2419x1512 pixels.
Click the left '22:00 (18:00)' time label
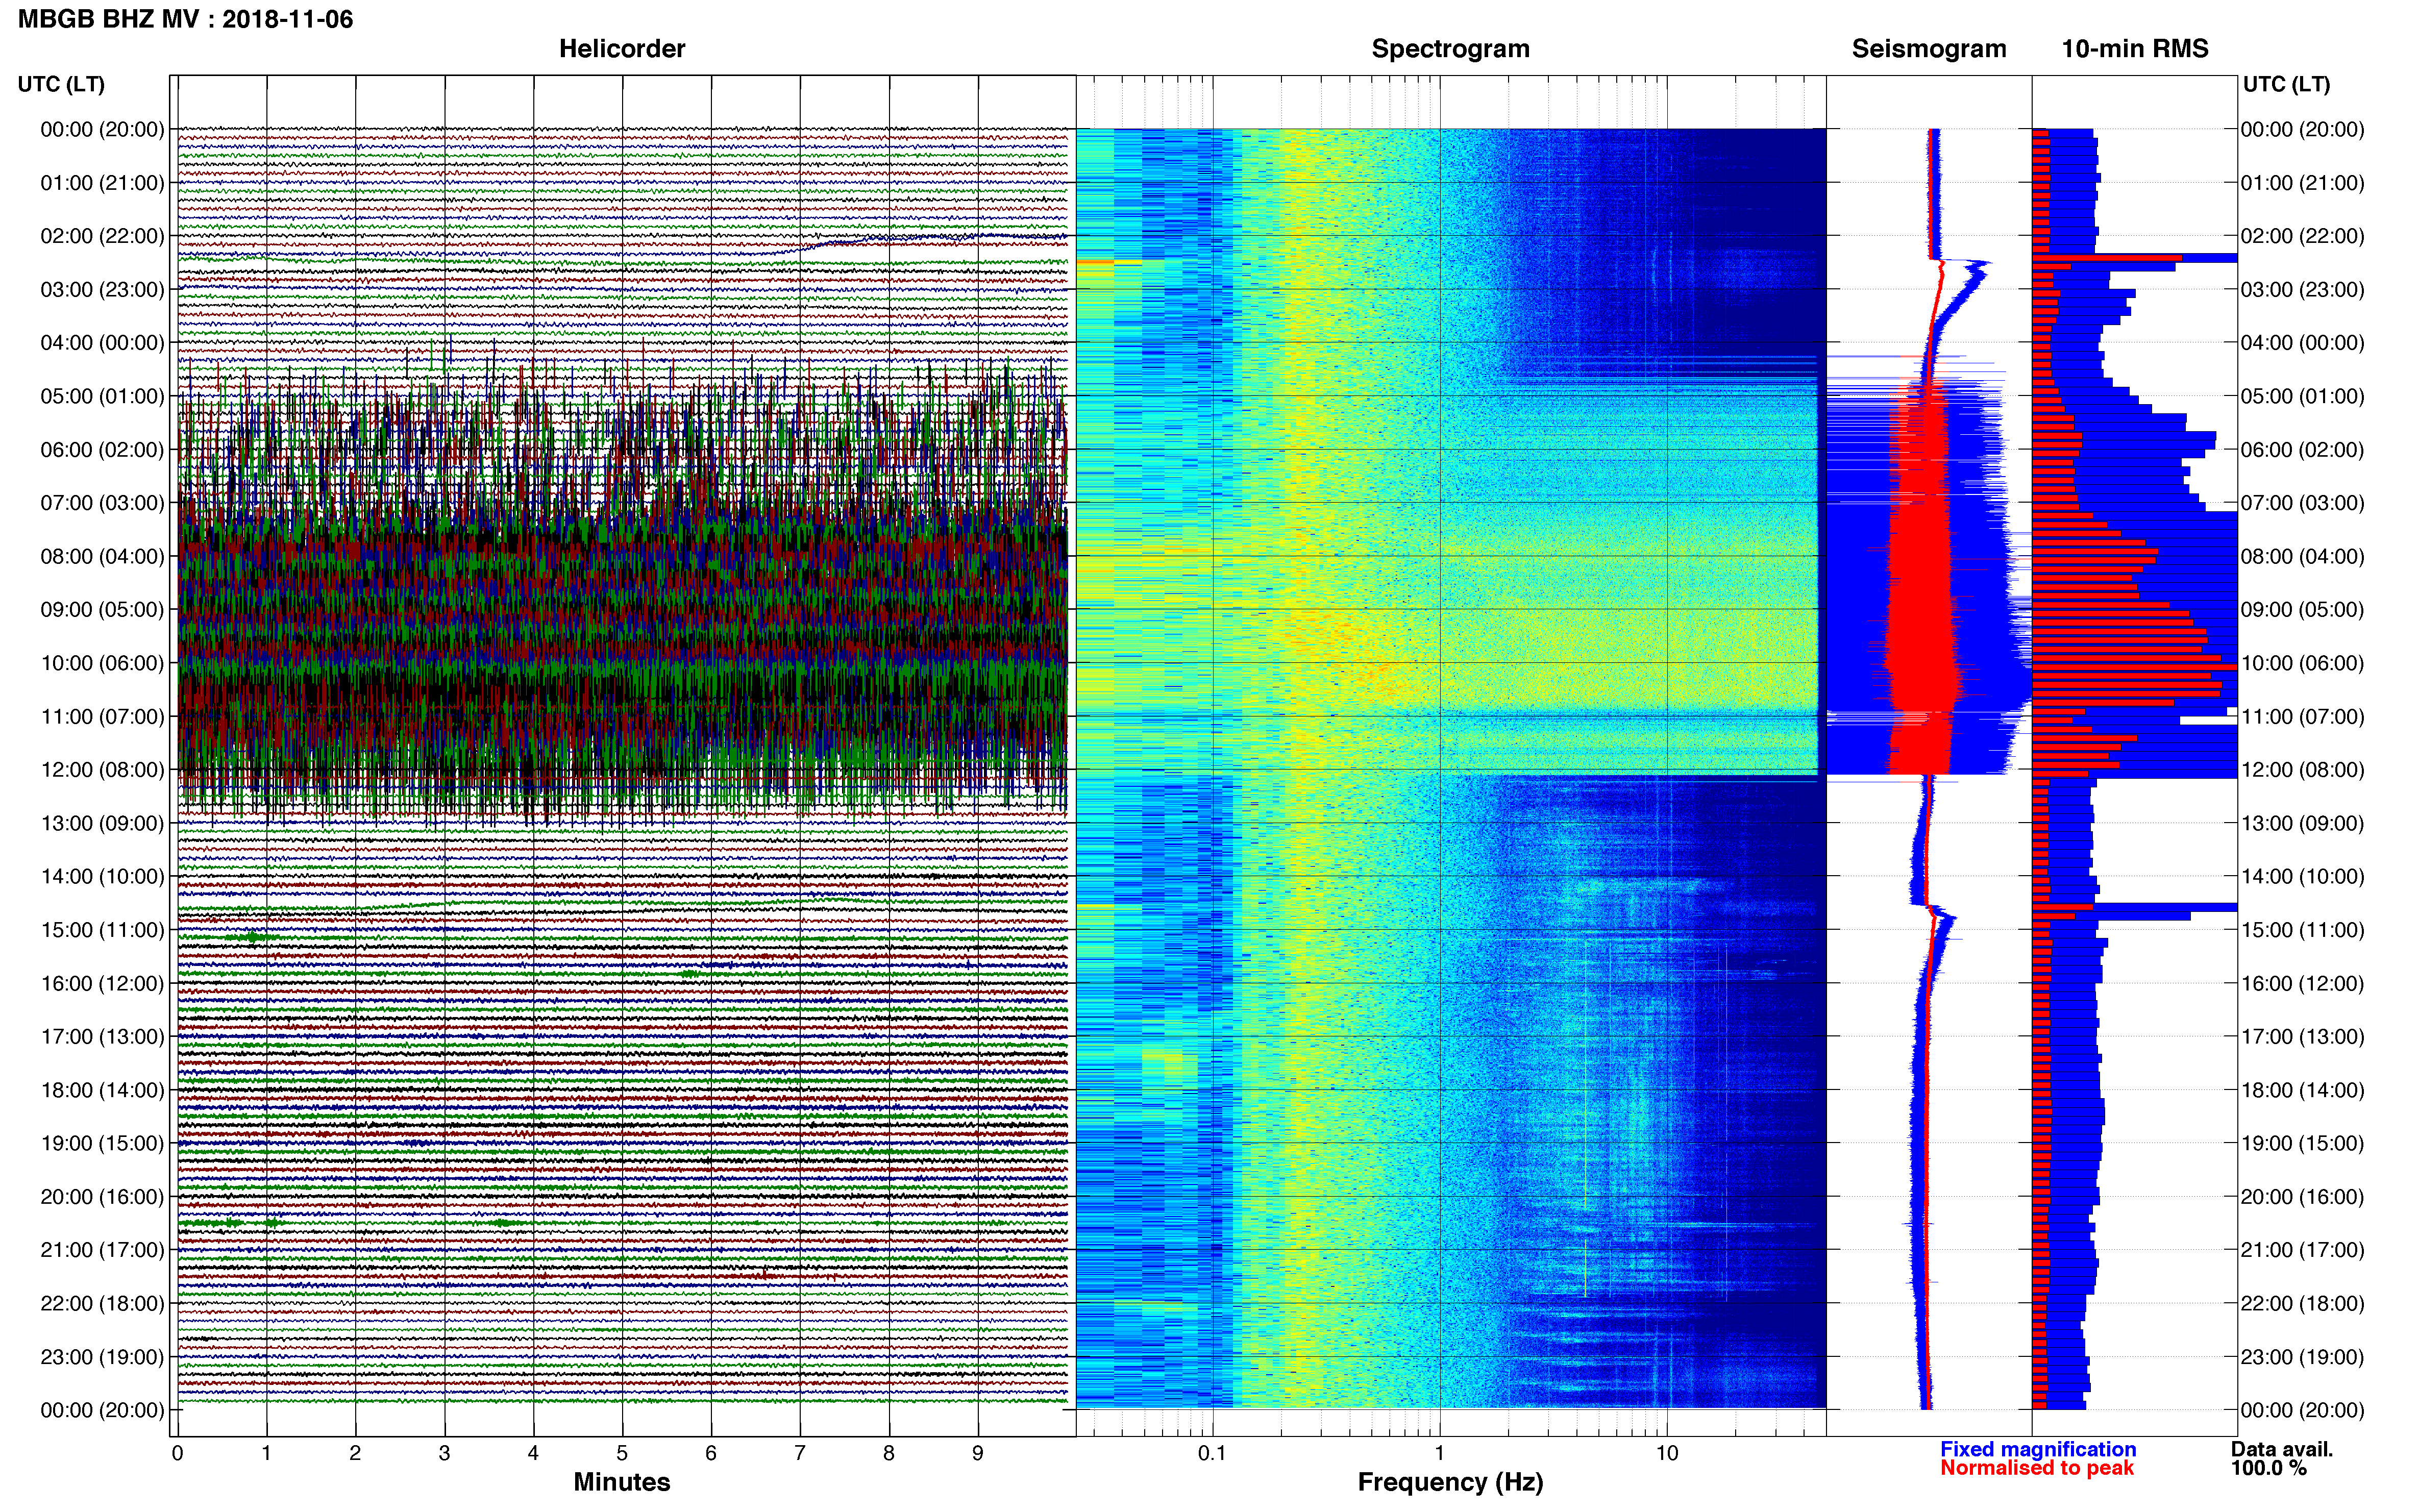102,1304
